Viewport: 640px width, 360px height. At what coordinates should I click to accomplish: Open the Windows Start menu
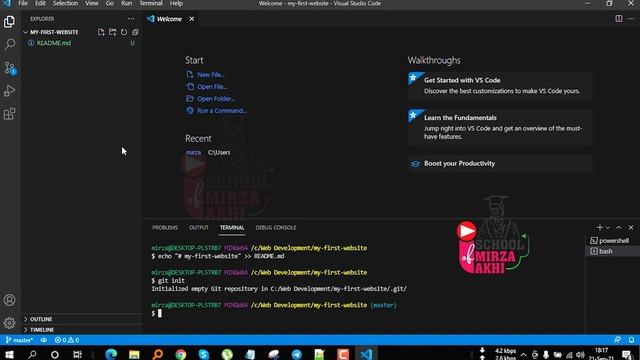[9, 354]
